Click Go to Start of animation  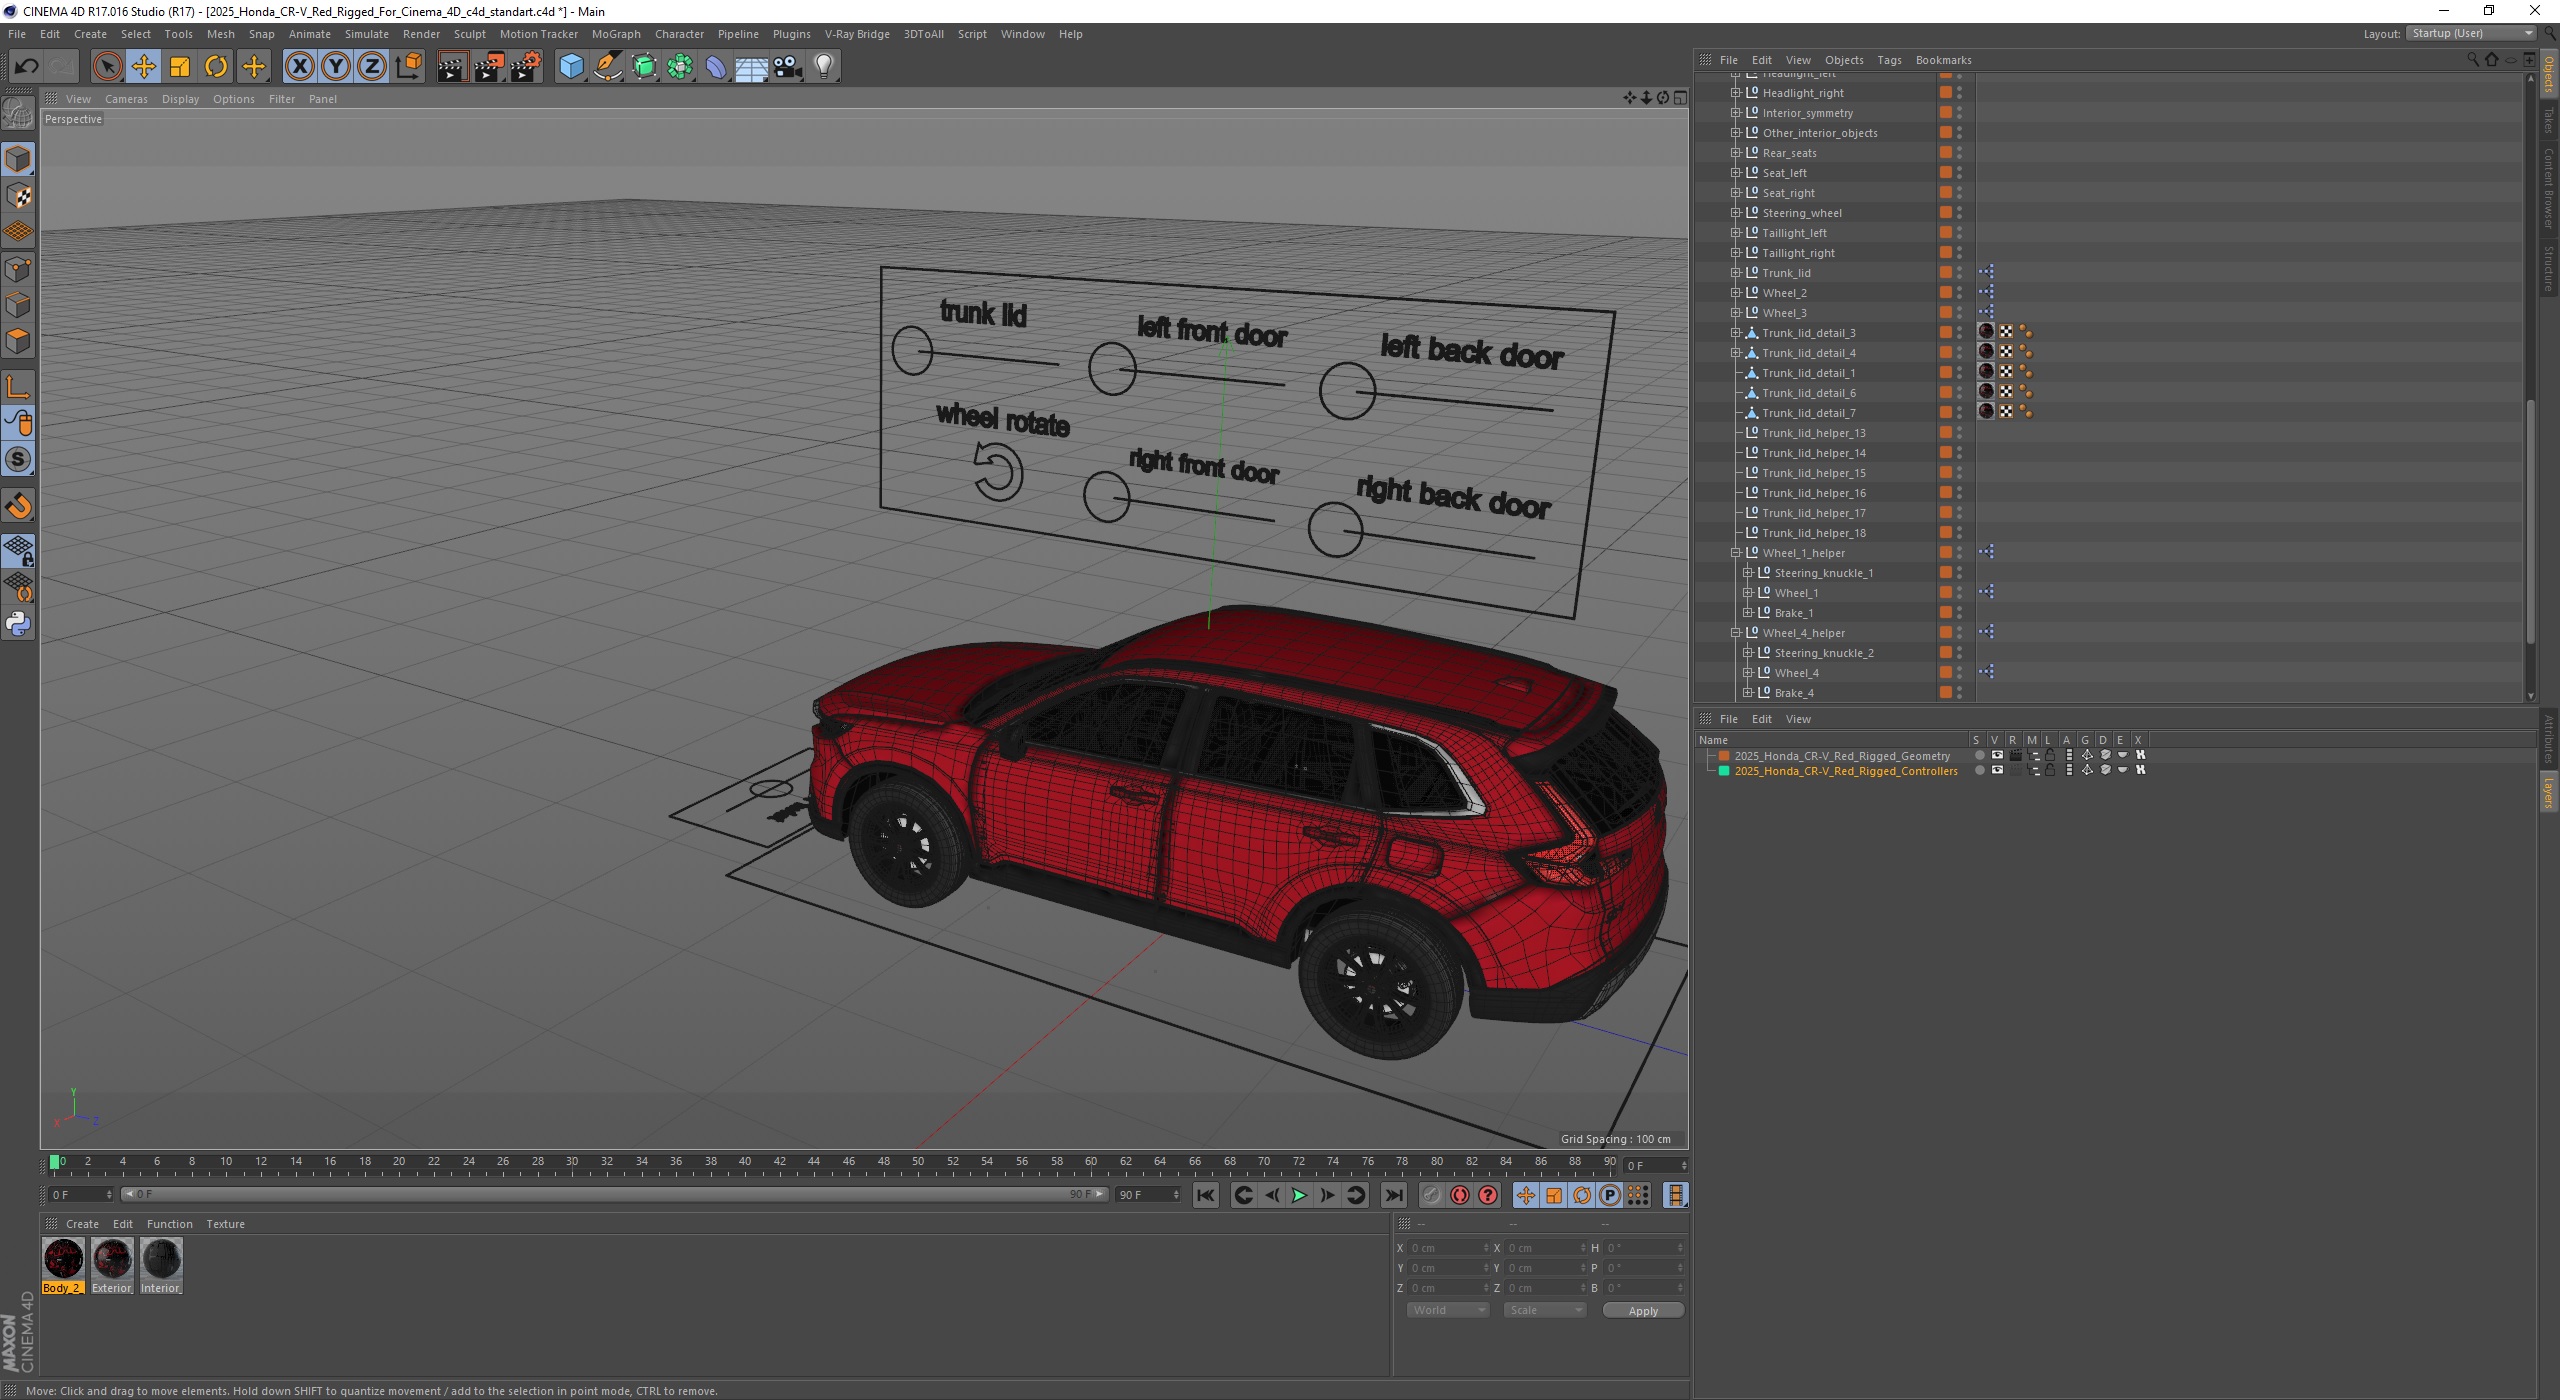(1206, 1195)
